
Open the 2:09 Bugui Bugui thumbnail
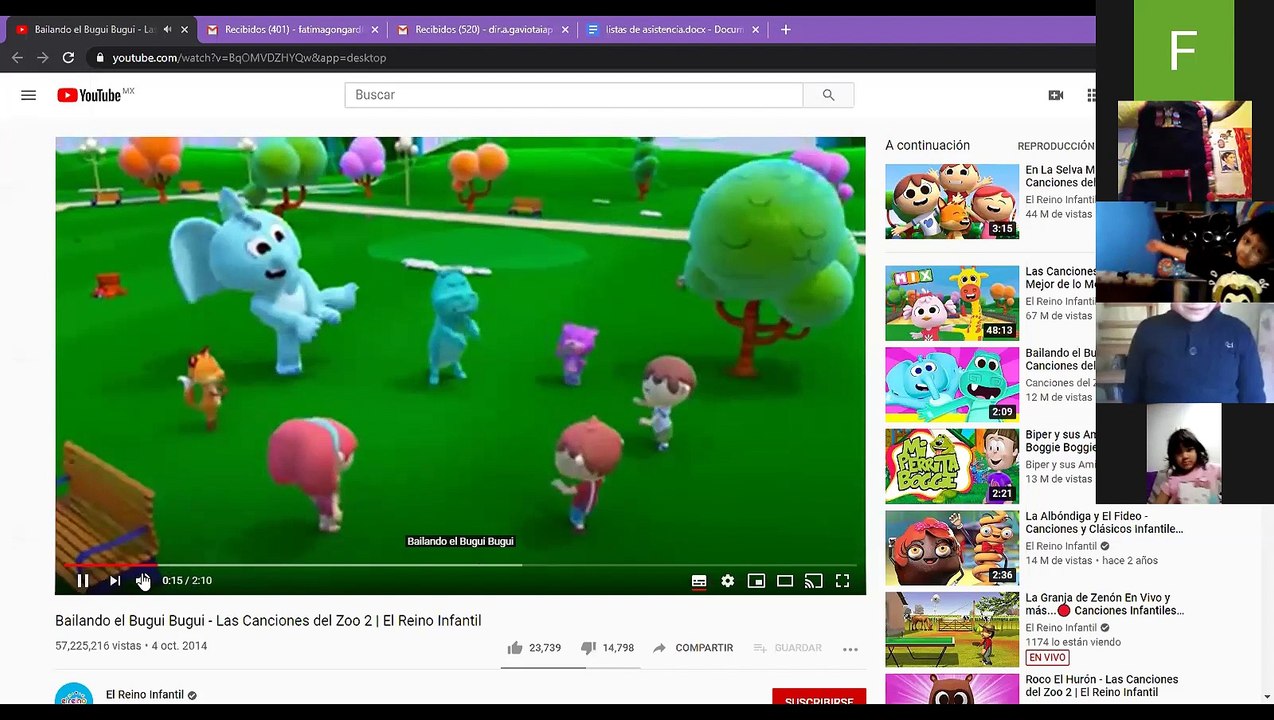[x=952, y=385]
